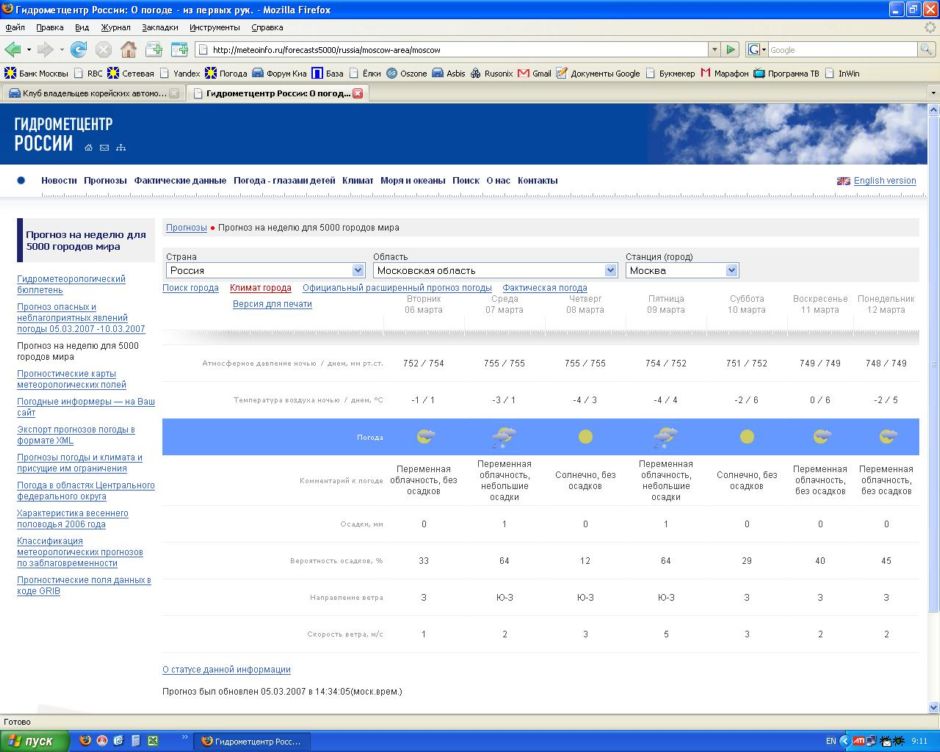
Task: Click the Климат города link
Action: tap(260, 288)
